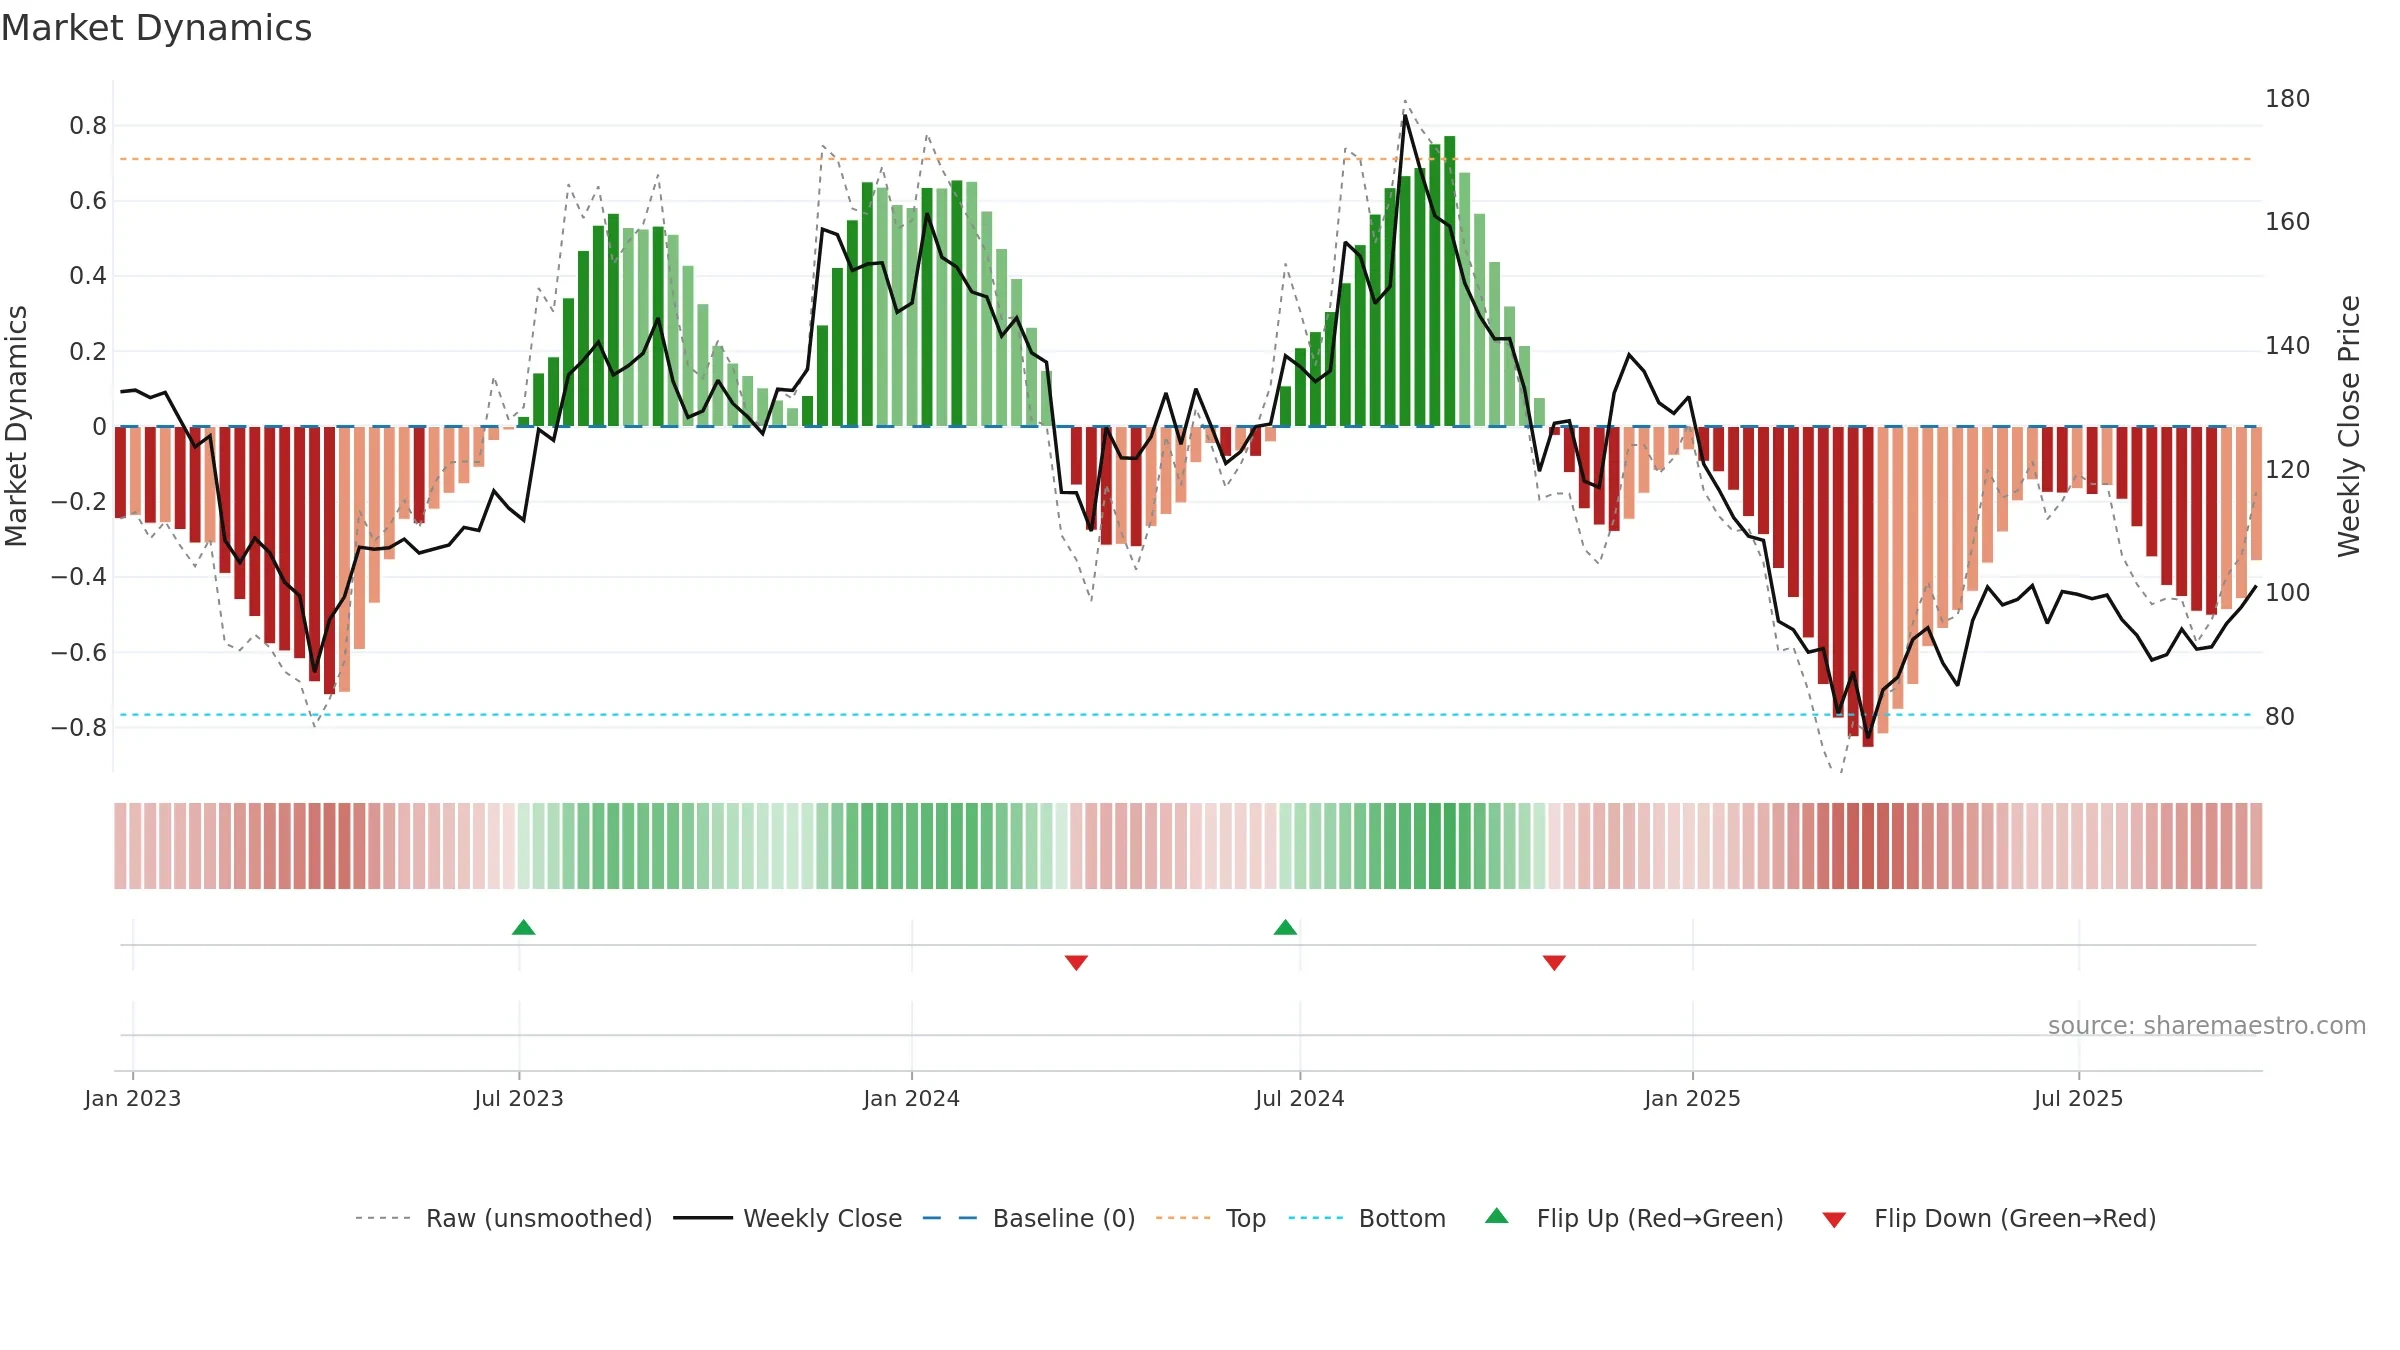Select the Flip Up marker near Jul 2023

[523, 927]
